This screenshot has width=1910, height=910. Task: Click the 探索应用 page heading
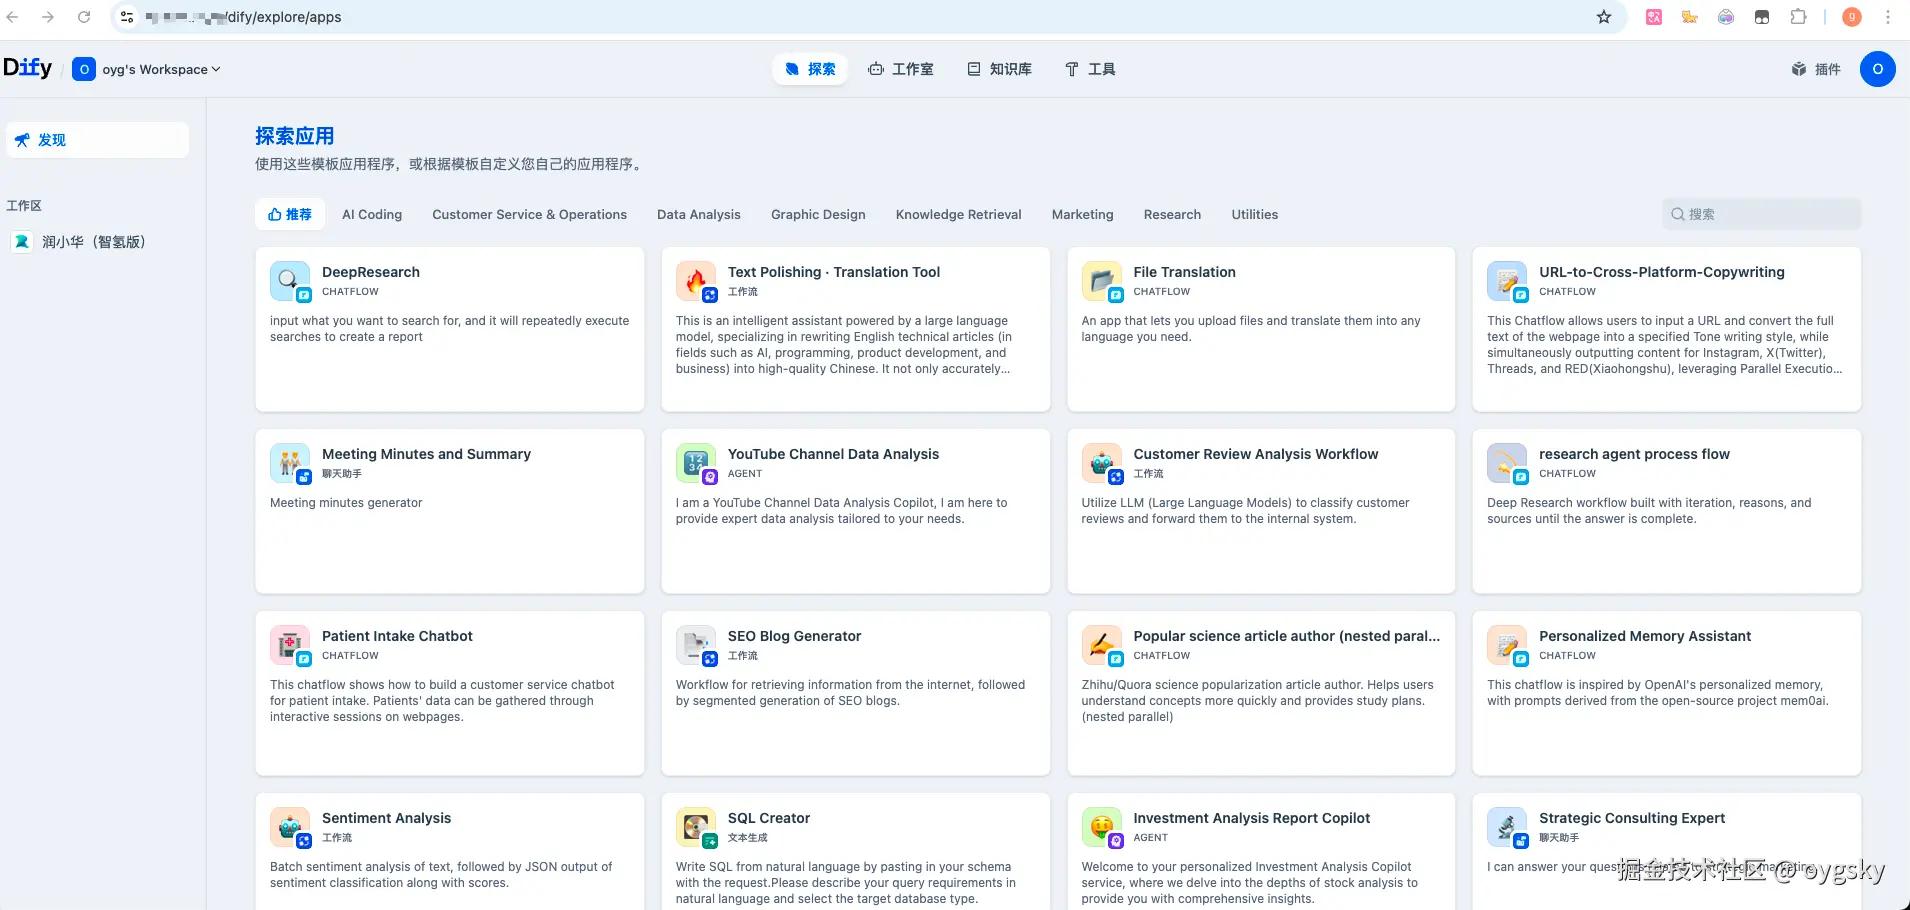(x=295, y=136)
